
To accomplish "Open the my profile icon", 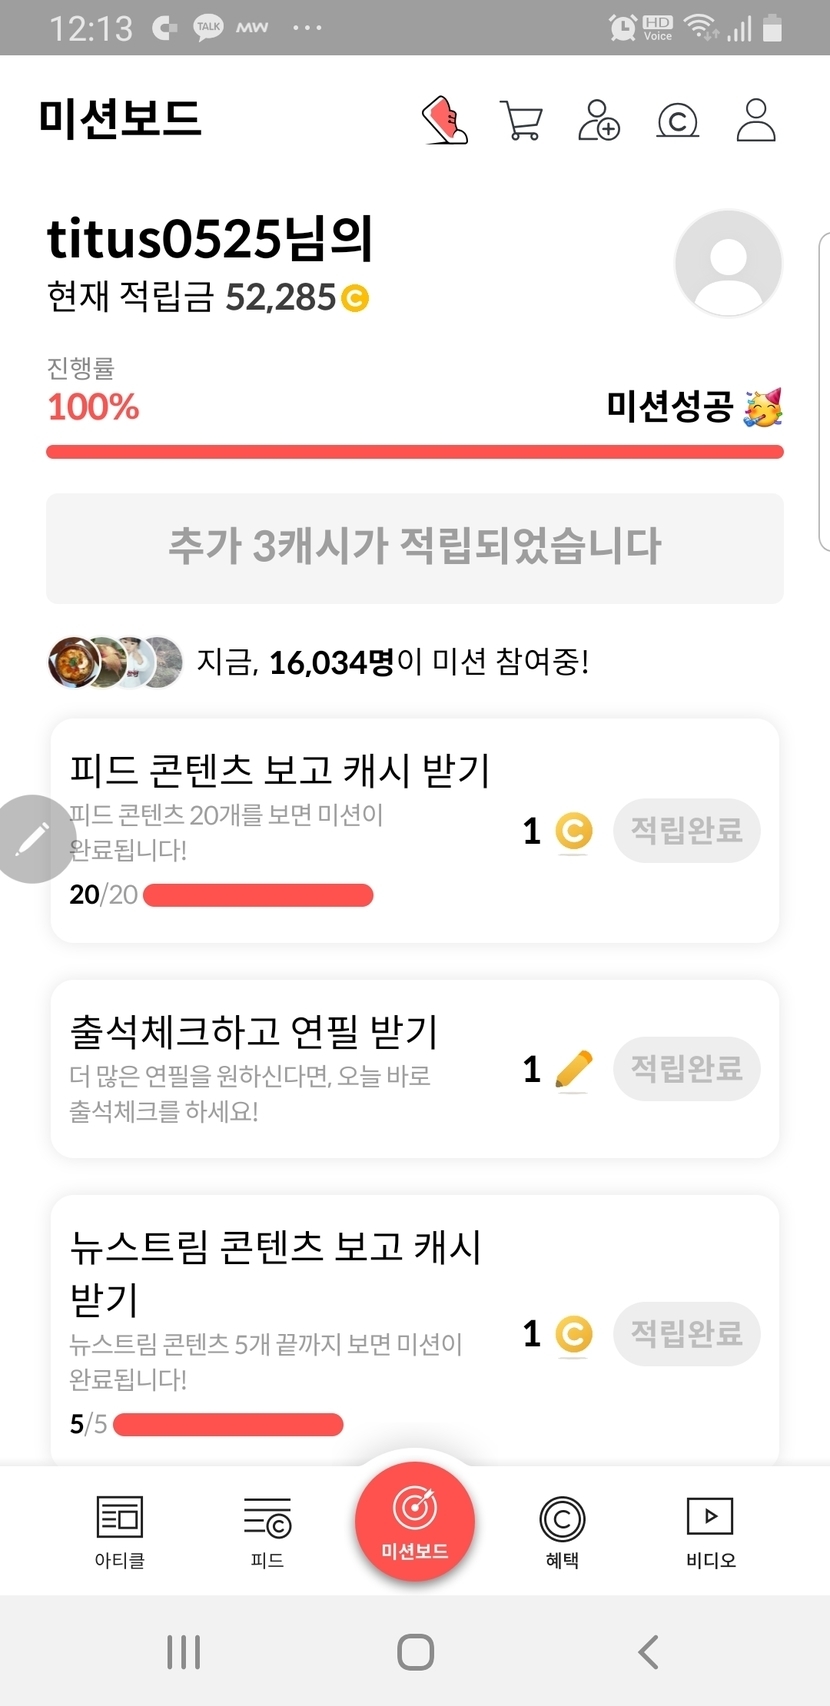I will coord(756,120).
